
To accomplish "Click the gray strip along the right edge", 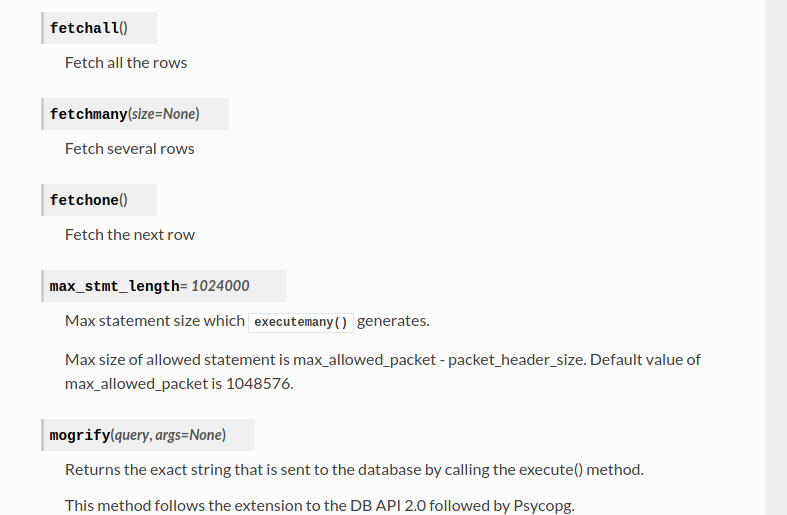I will point(776,257).
